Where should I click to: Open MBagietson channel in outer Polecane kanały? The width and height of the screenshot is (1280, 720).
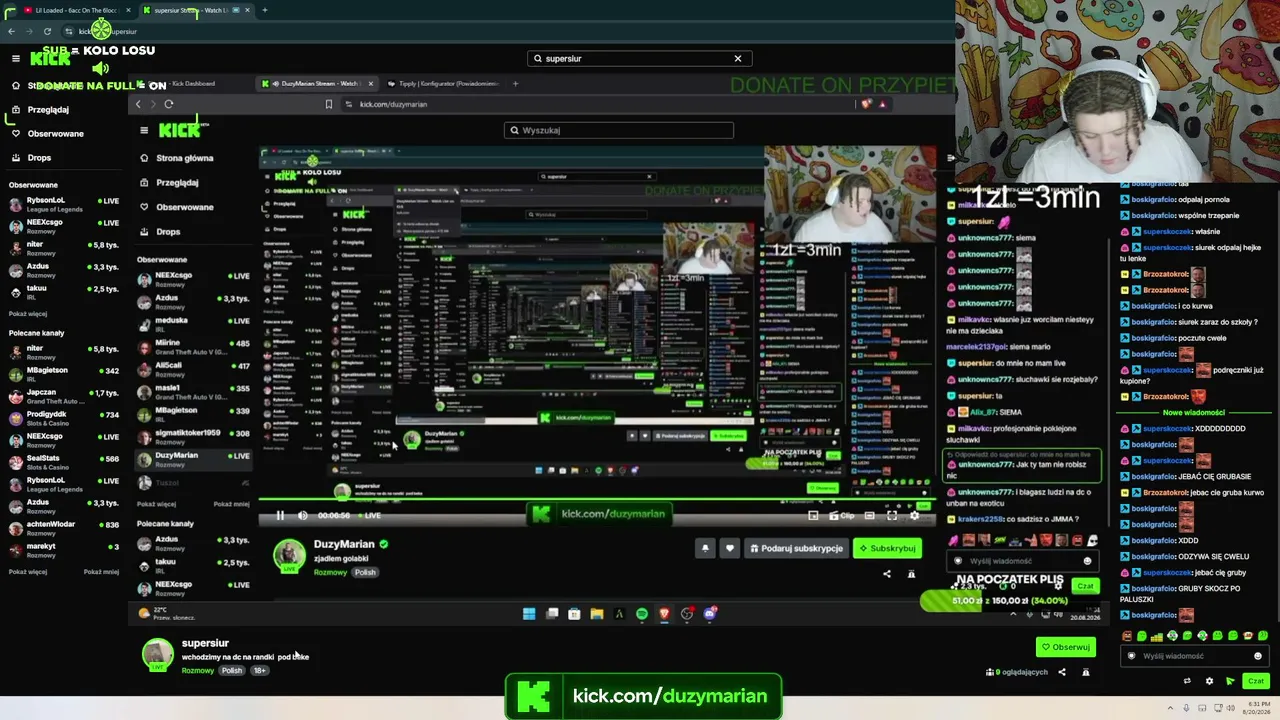point(64,371)
